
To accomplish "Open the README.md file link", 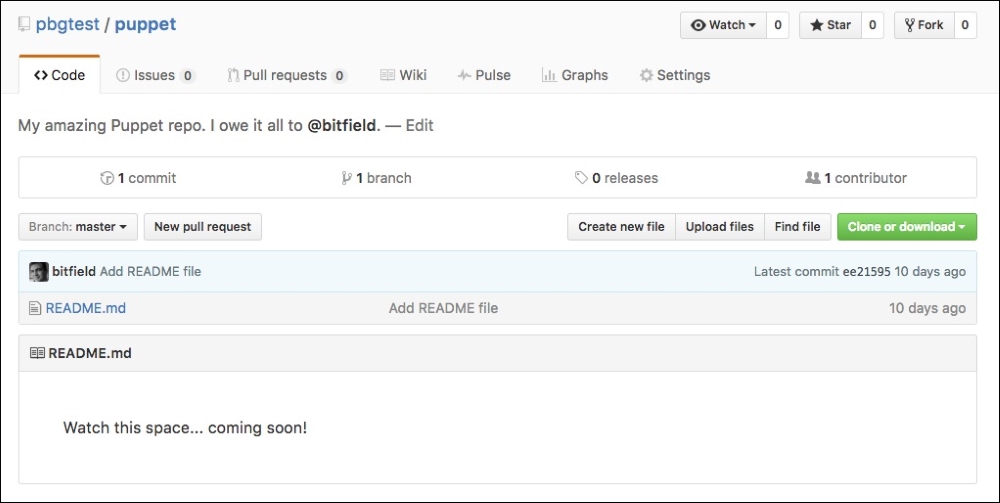I will [x=86, y=308].
